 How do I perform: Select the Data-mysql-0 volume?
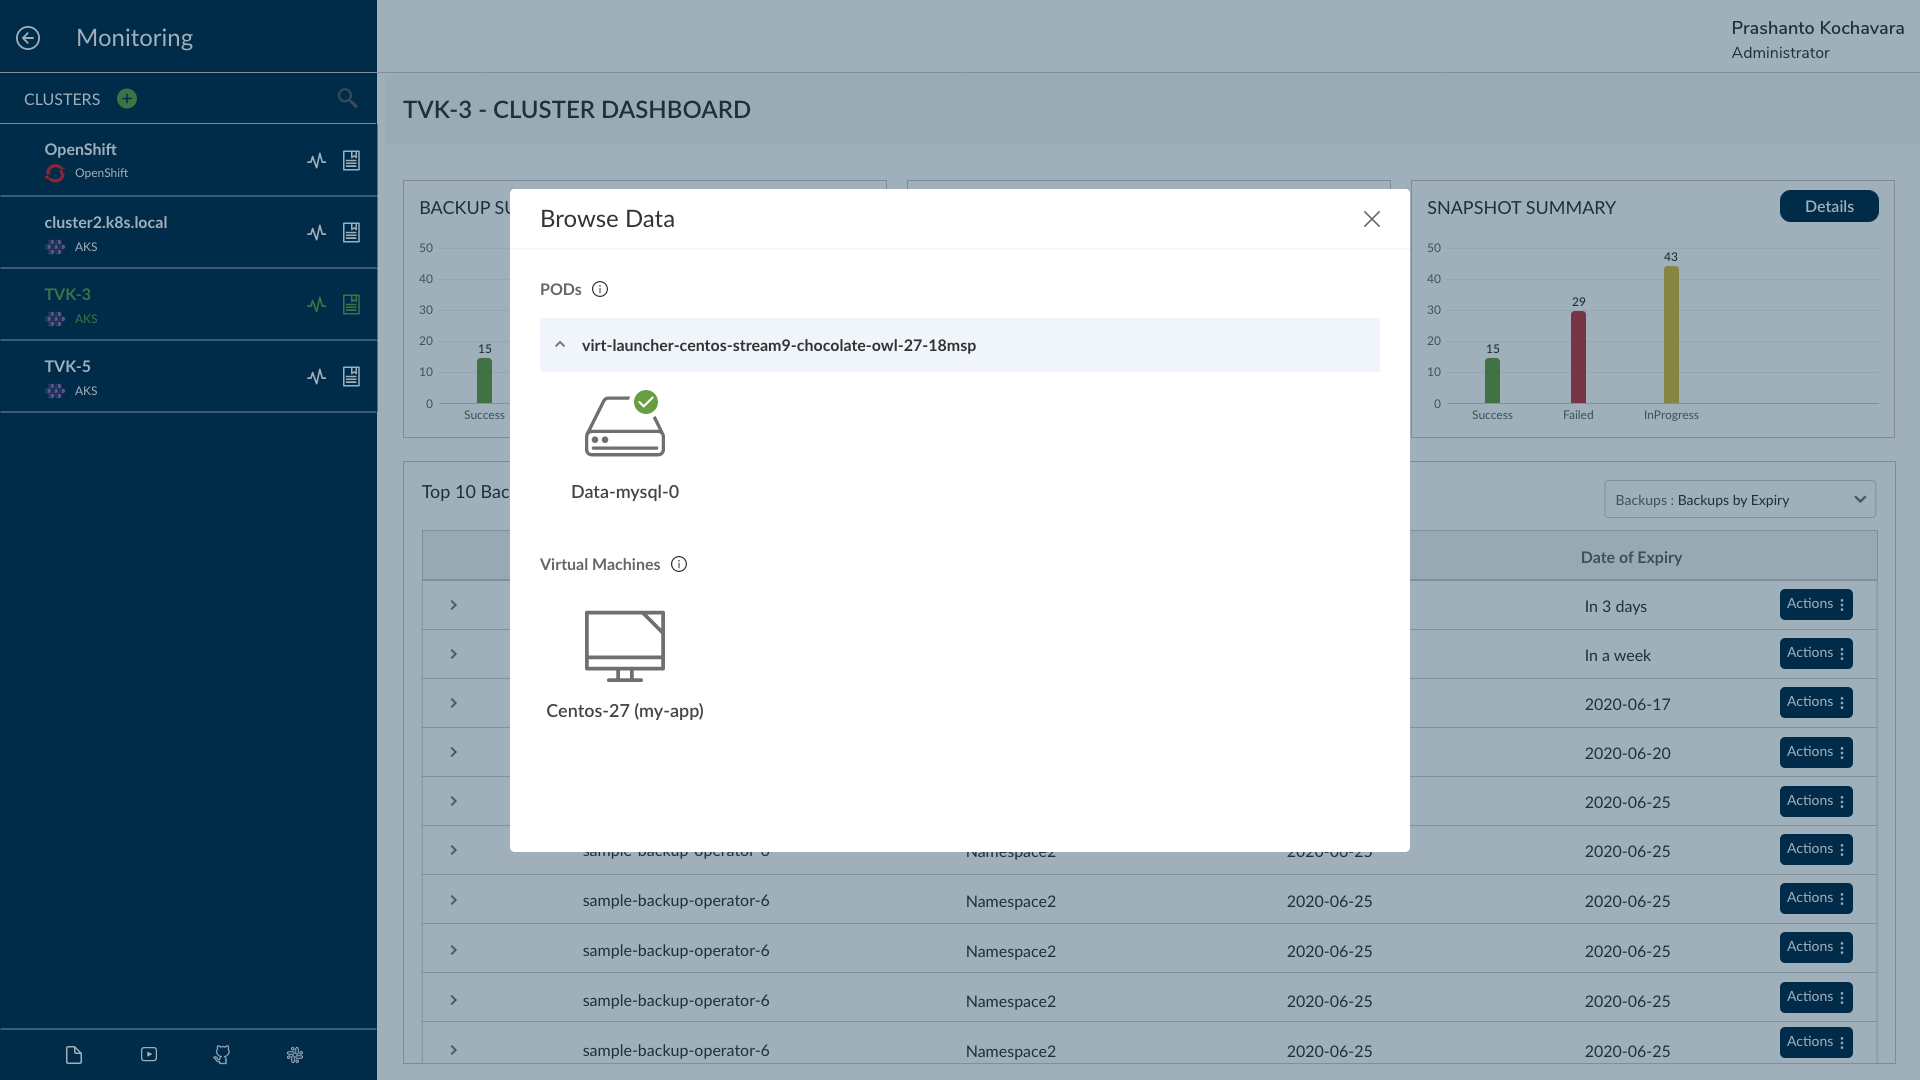625,428
